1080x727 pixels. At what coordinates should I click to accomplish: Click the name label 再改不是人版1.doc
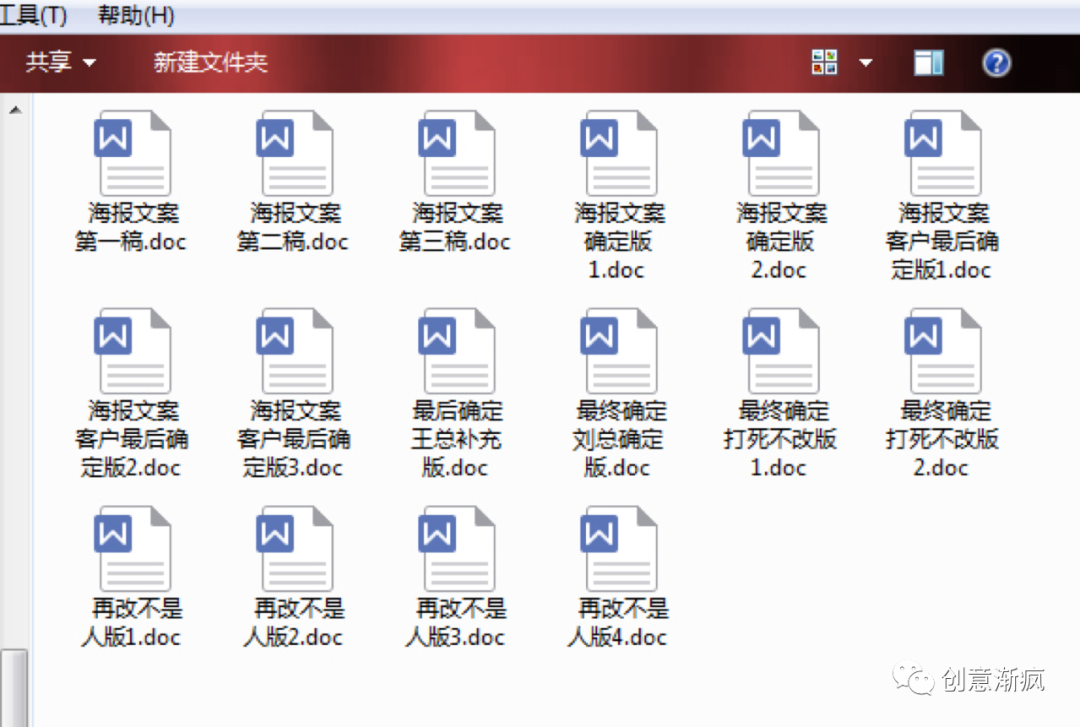[132, 622]
